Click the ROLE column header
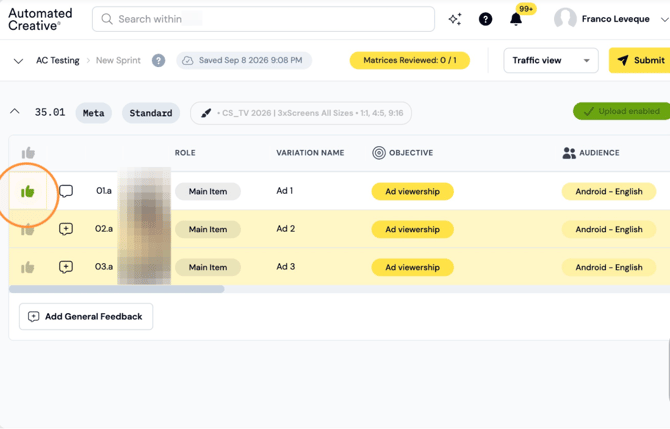The image size is (670, 429). (x=185, y=153)
